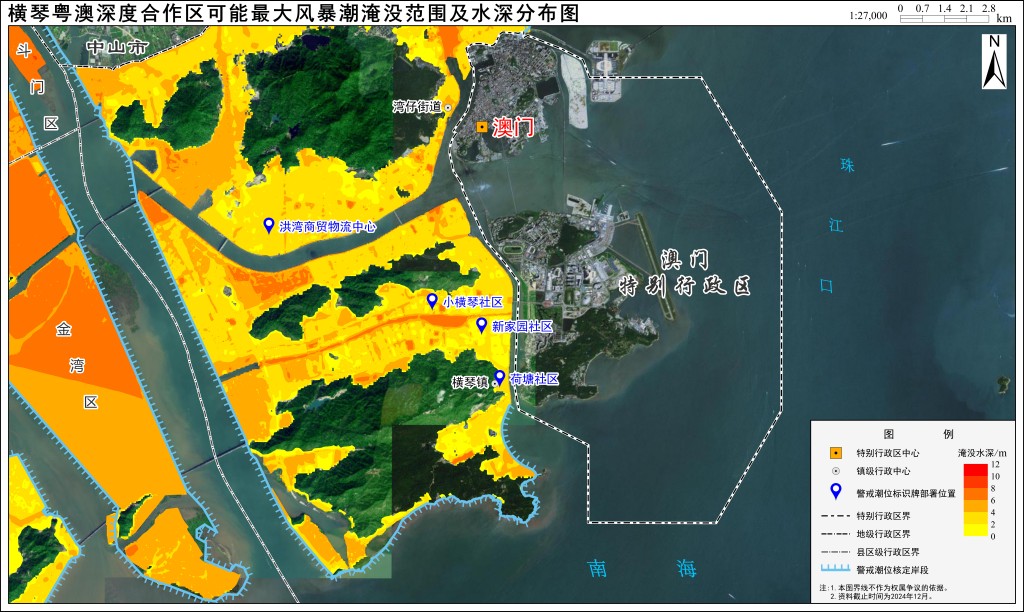The width and height of the screenshot is (1024, 612).
Task: Click the legend's 地级行政区界 line symbol
Action: pos(835,534)
